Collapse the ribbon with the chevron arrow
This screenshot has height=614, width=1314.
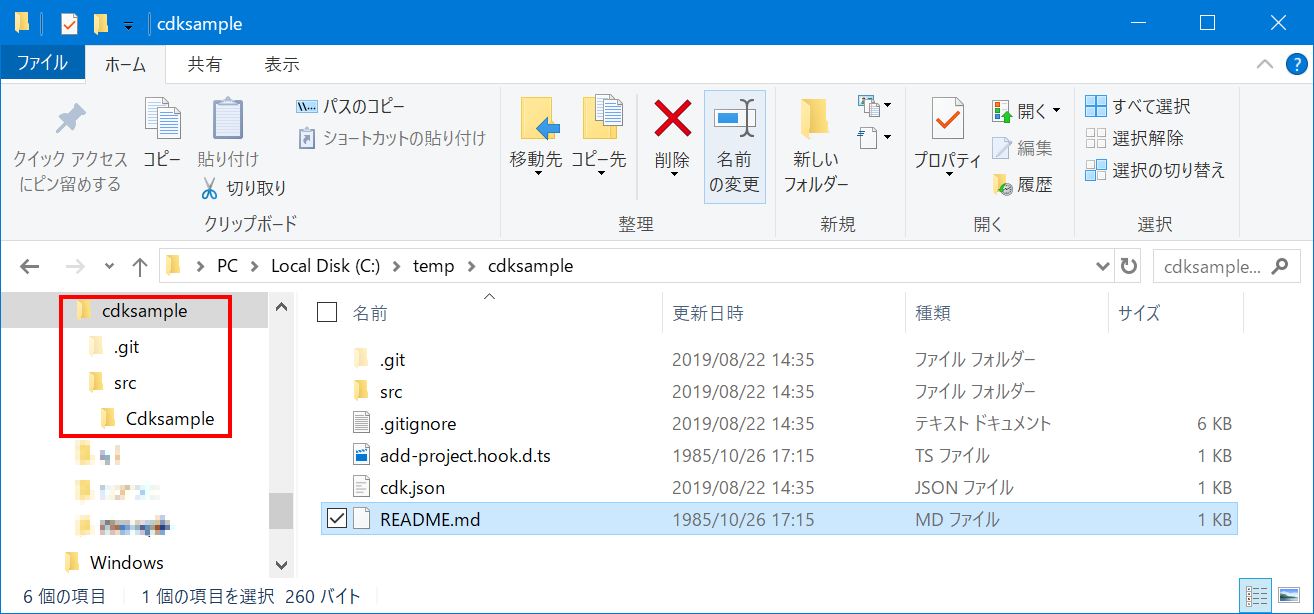click(x=1264, y=63)
